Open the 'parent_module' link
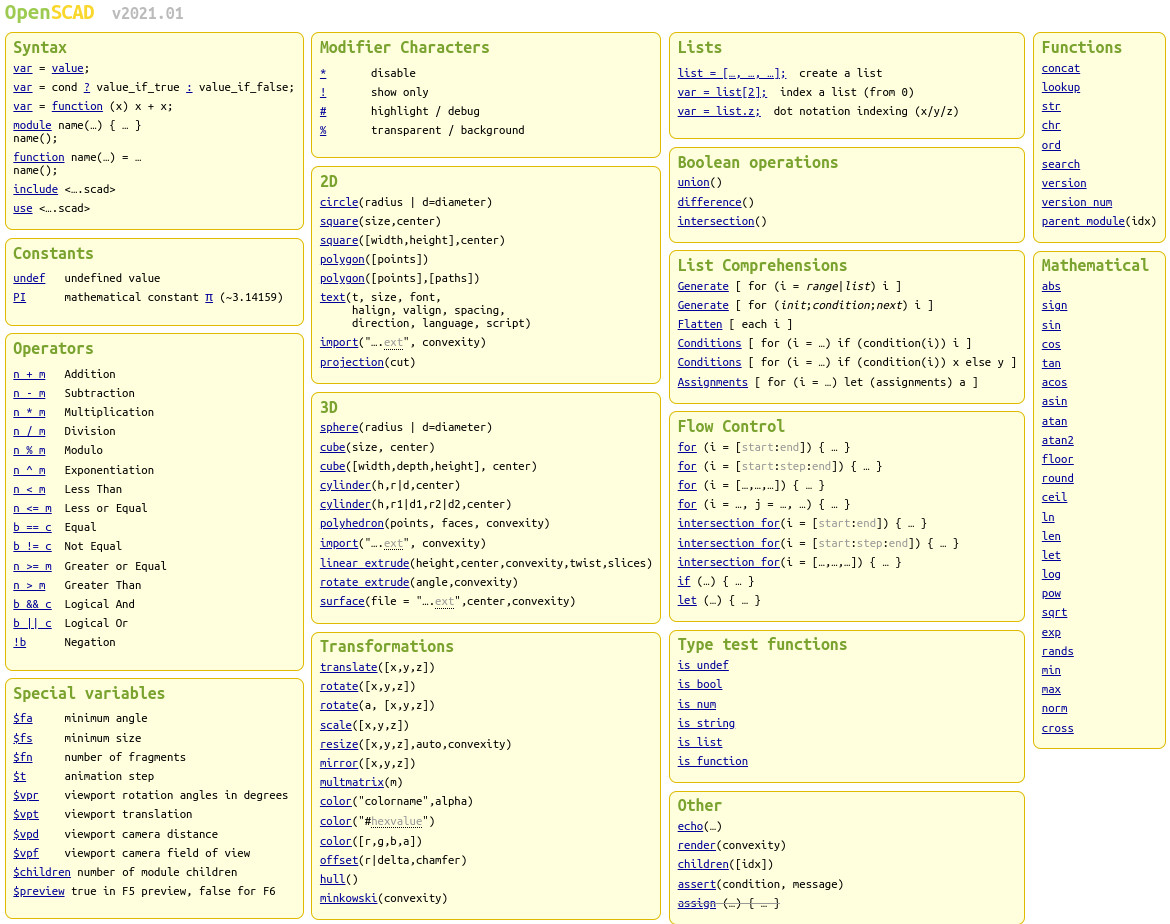 (x=1083, y=222)
